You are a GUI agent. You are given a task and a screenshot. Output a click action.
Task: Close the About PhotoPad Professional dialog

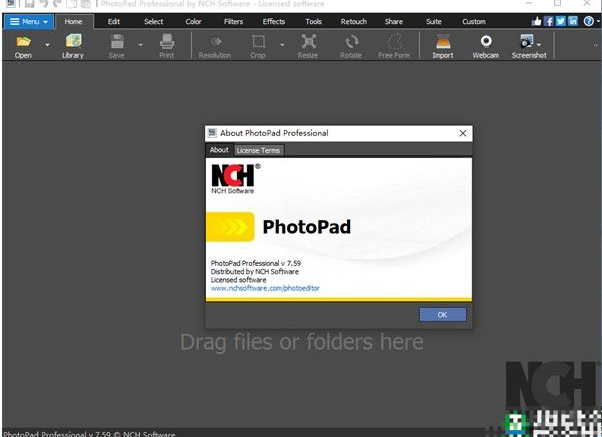(463, 133)
